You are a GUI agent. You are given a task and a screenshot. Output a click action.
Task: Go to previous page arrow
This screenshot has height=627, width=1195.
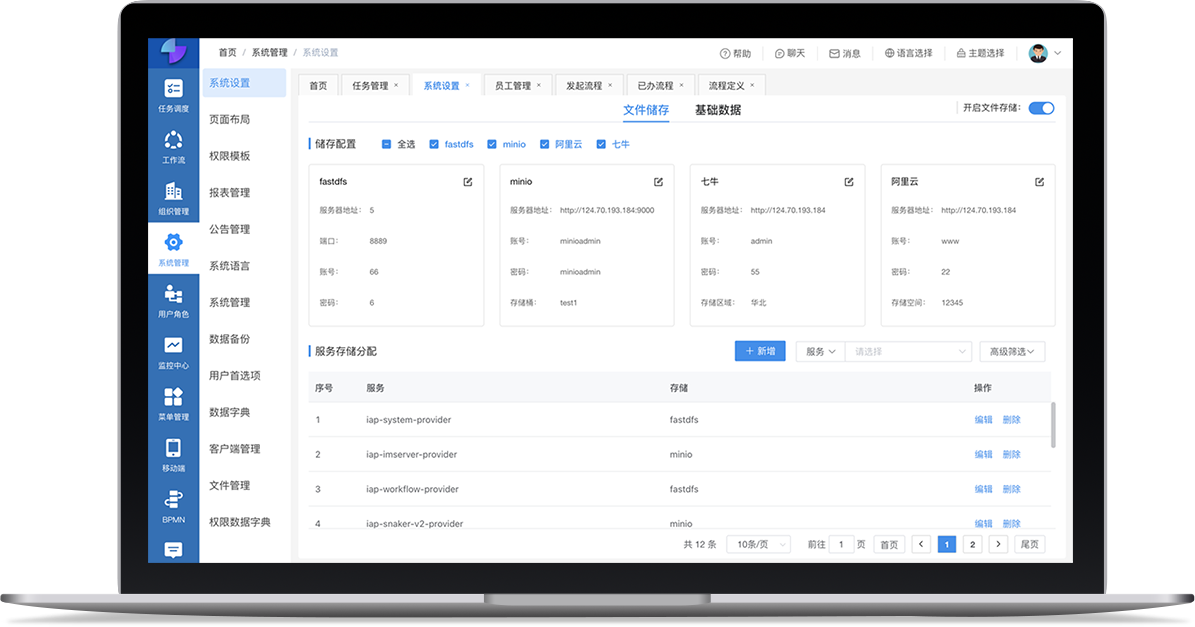click(x=921, y=544)
